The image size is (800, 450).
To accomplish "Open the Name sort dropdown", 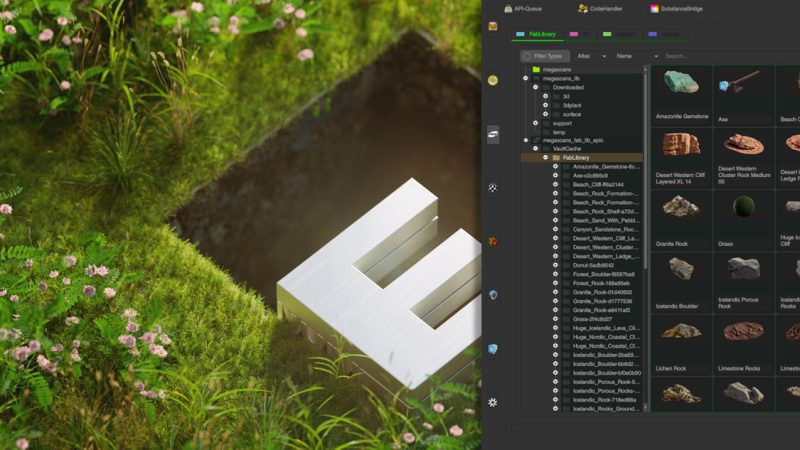I will click(x=637, y=56).
